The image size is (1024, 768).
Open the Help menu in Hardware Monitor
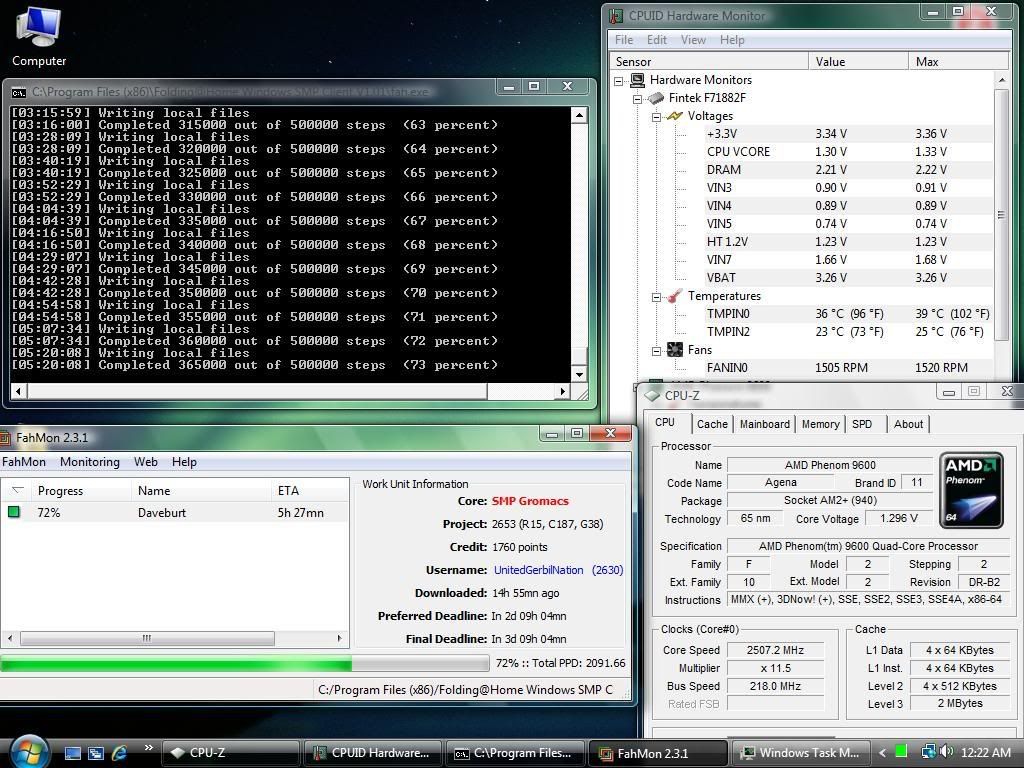click(732, 40)
